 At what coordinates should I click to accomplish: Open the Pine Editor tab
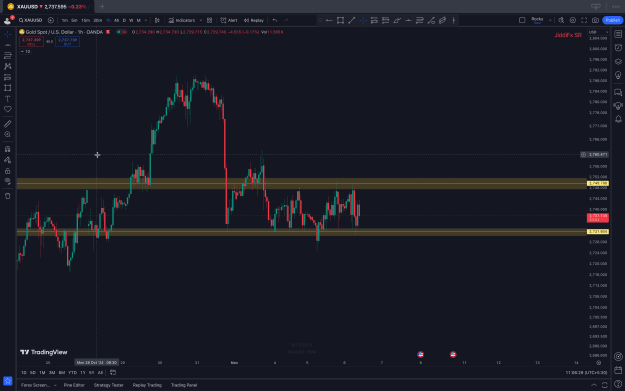[74, 385]
